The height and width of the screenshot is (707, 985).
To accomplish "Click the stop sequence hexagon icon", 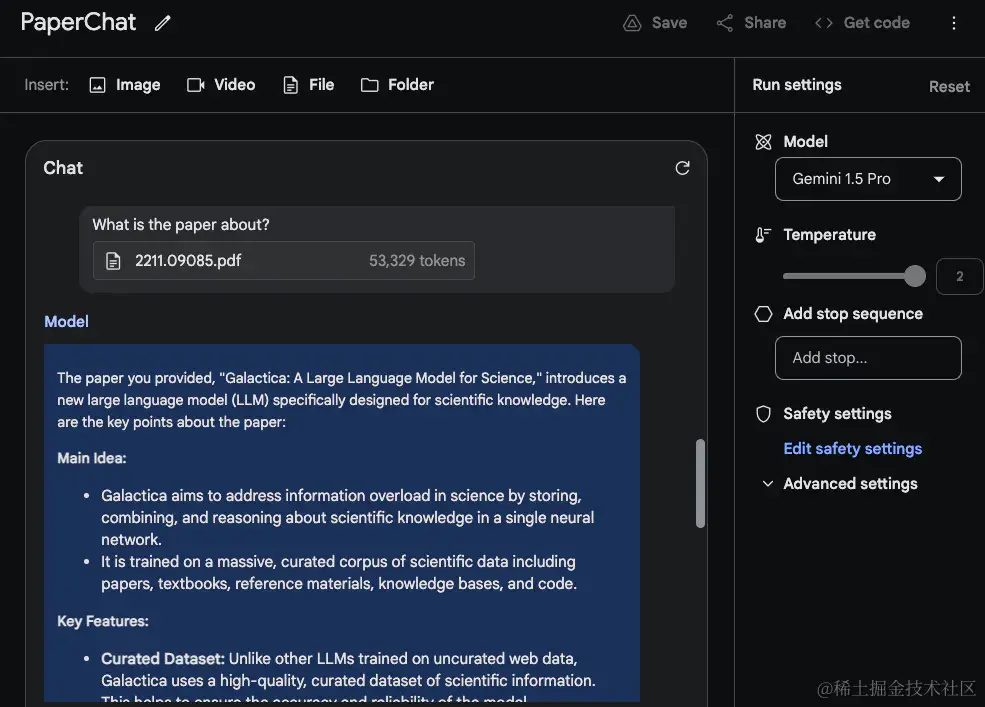I will [763, 314].
